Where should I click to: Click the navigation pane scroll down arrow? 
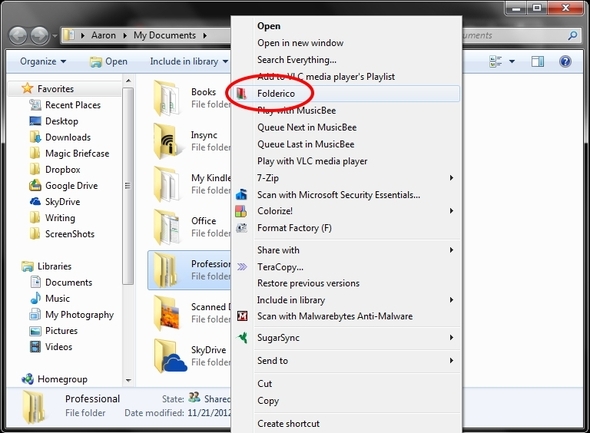click(128, 380)
